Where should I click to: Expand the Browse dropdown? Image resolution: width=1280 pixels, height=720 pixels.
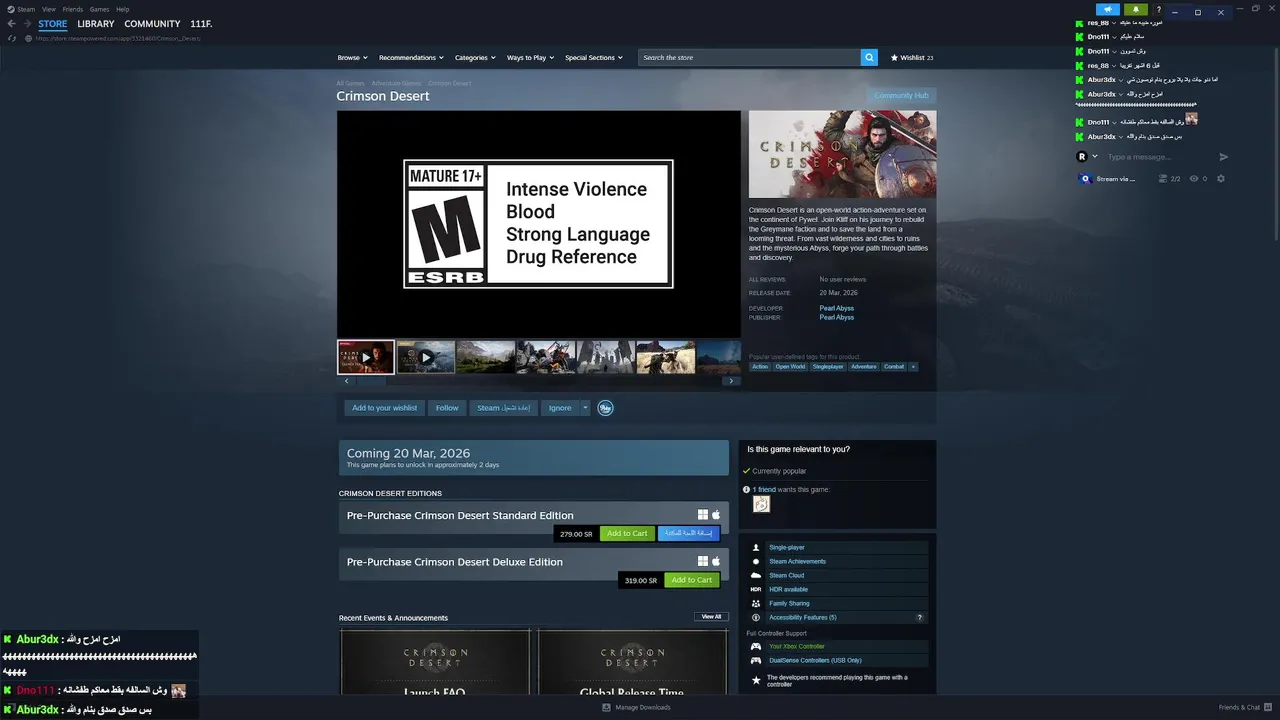352,58
